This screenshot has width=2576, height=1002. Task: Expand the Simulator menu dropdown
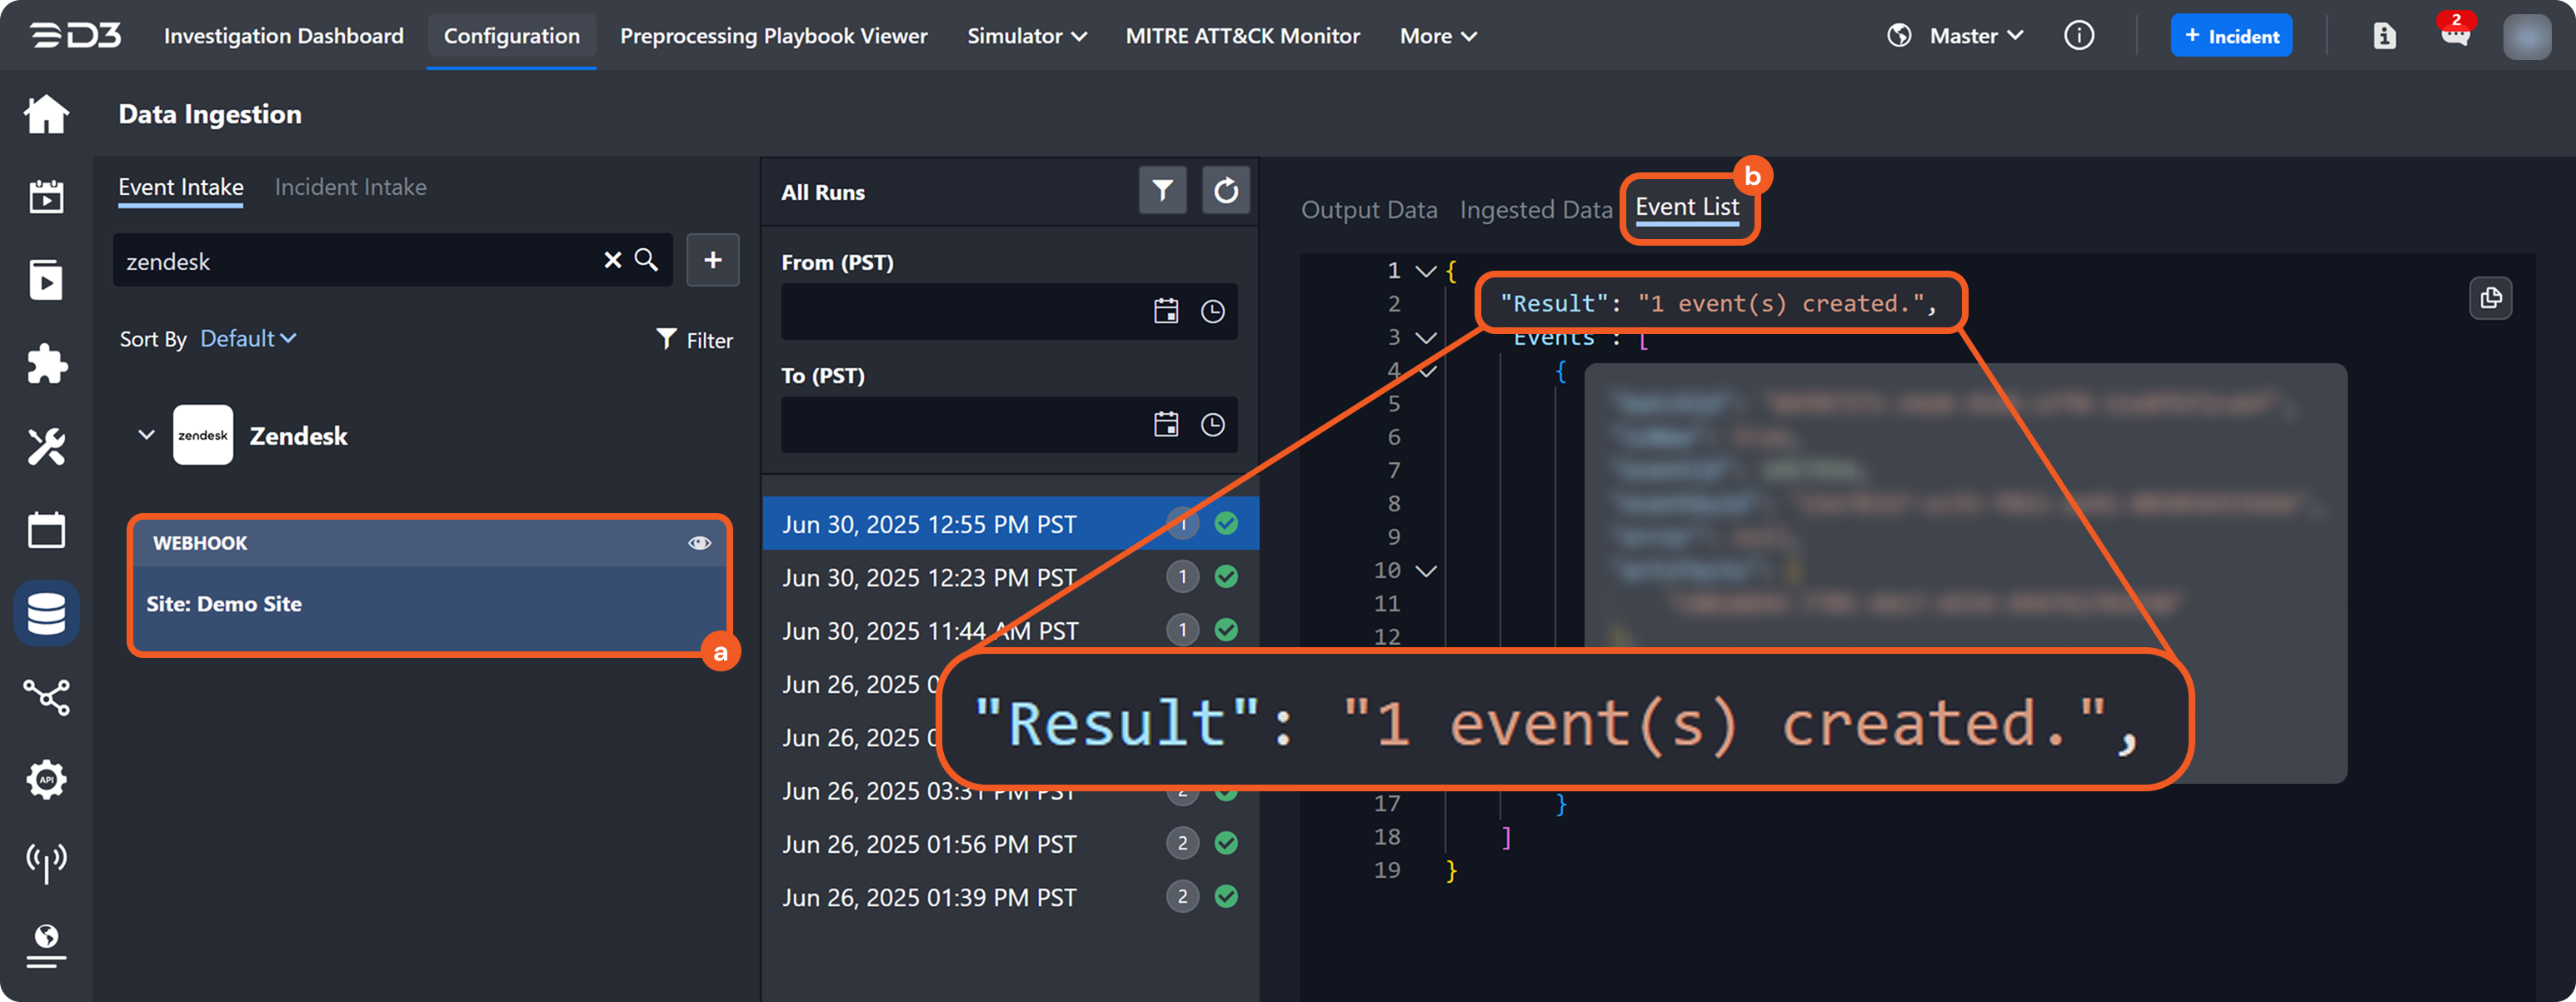1026,36
